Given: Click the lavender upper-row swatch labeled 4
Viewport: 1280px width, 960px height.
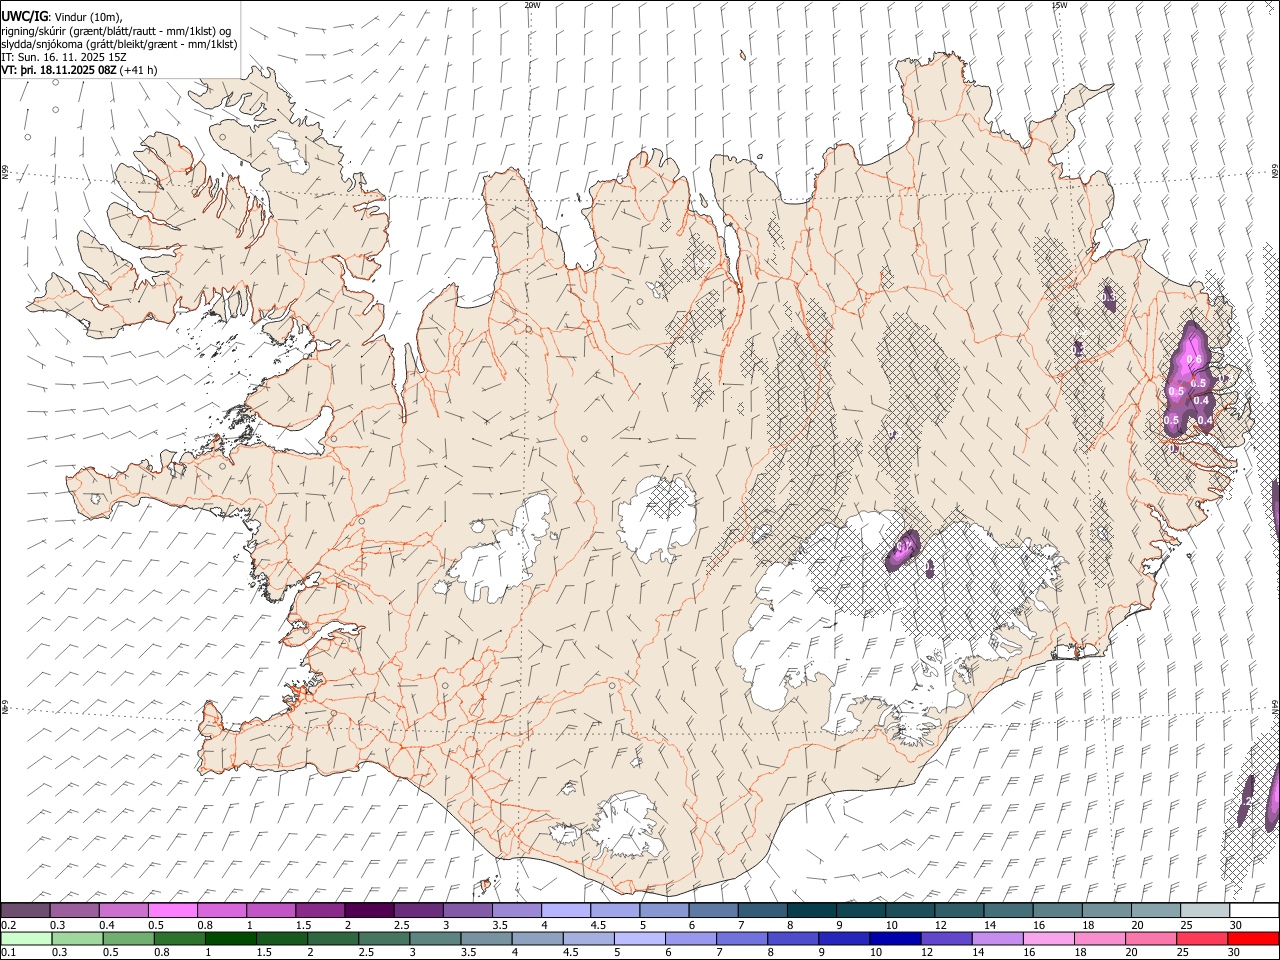Looking at the screenshot, I should [x=565, y=910].
